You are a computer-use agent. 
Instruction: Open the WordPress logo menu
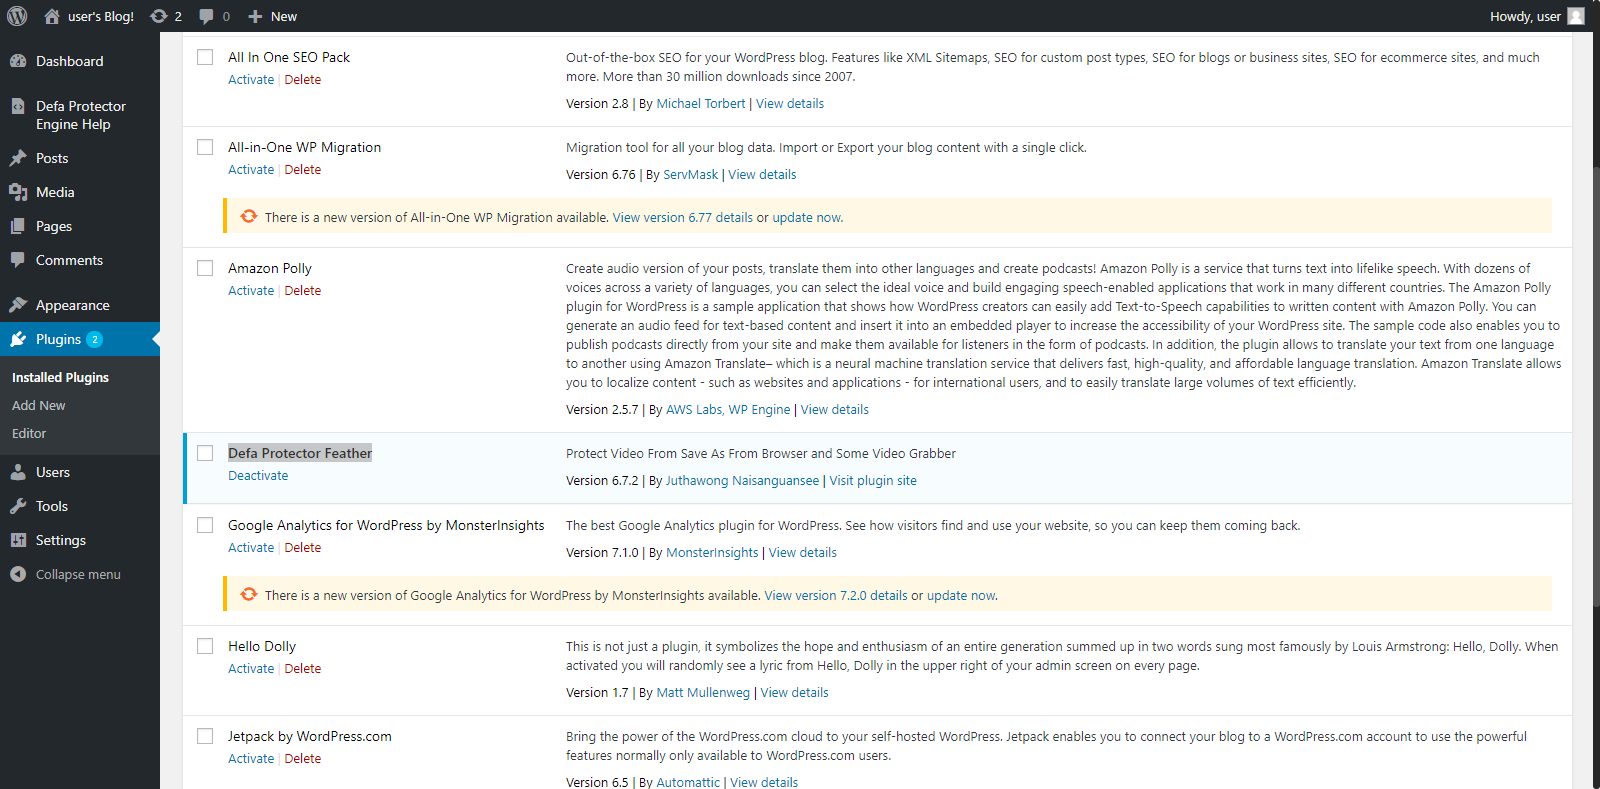tap(17, 16)
